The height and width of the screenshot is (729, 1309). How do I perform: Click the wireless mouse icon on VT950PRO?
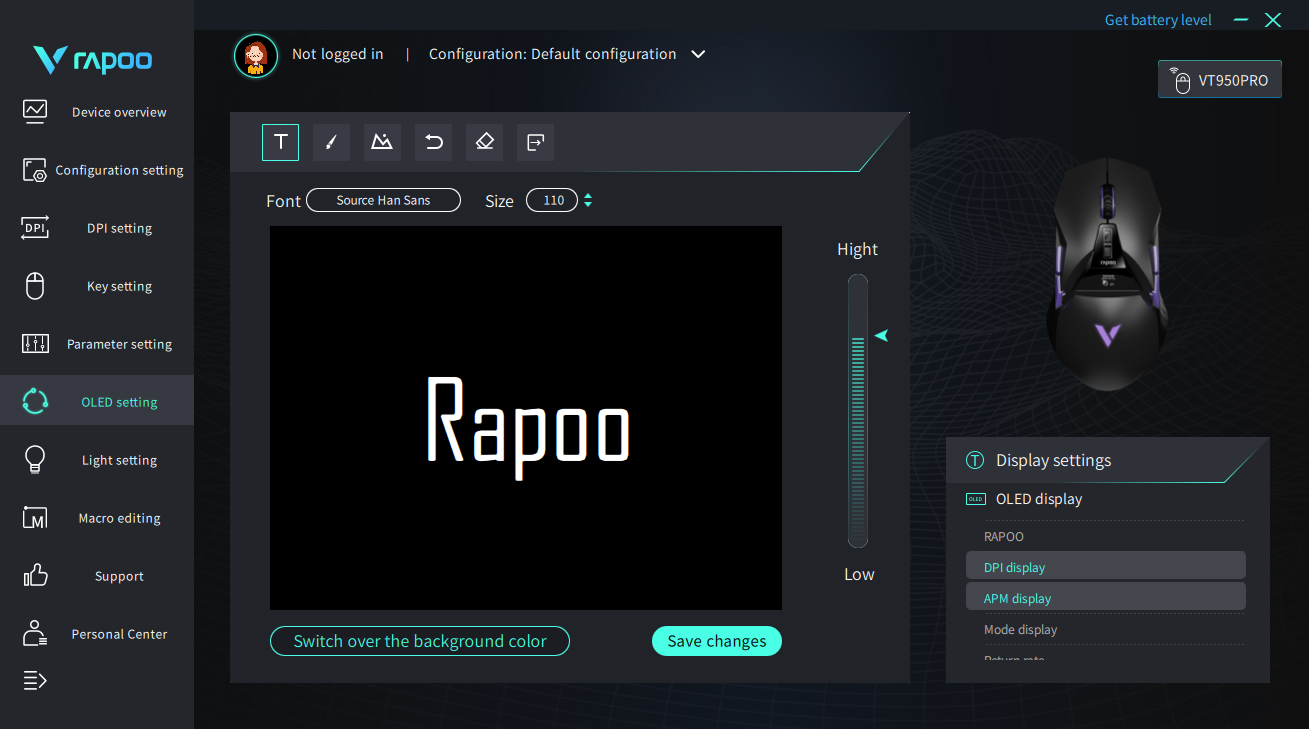1181,81
